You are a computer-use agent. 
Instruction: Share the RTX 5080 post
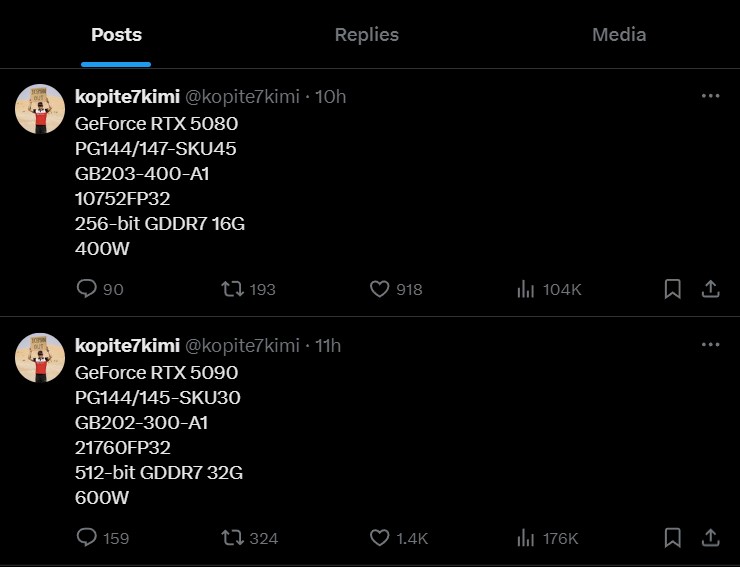pyautogui.click(x=710, y=289)
